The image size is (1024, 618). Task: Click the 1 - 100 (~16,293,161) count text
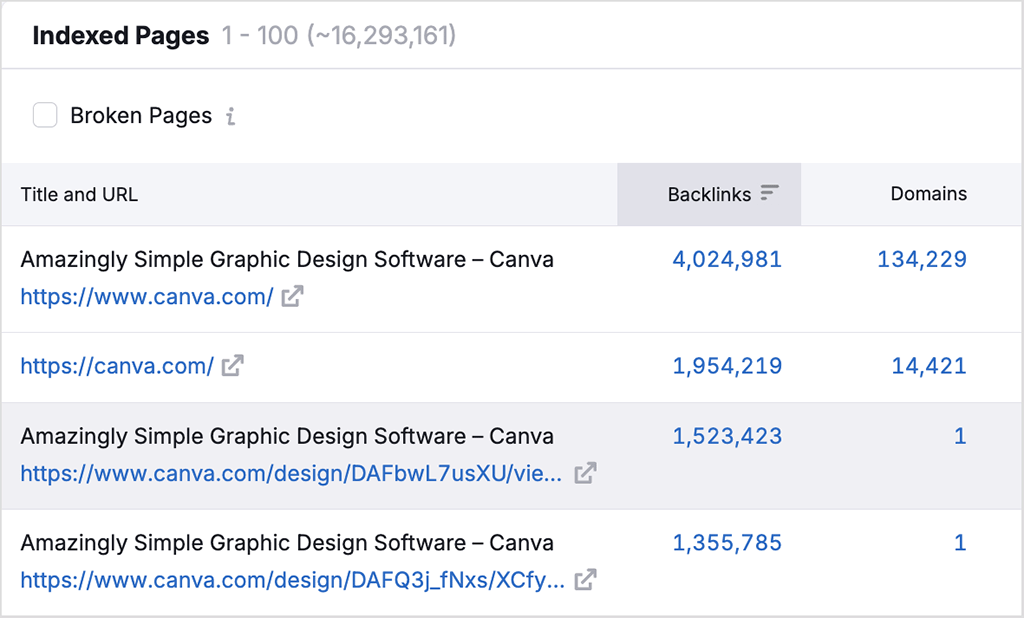coord(339,35)
